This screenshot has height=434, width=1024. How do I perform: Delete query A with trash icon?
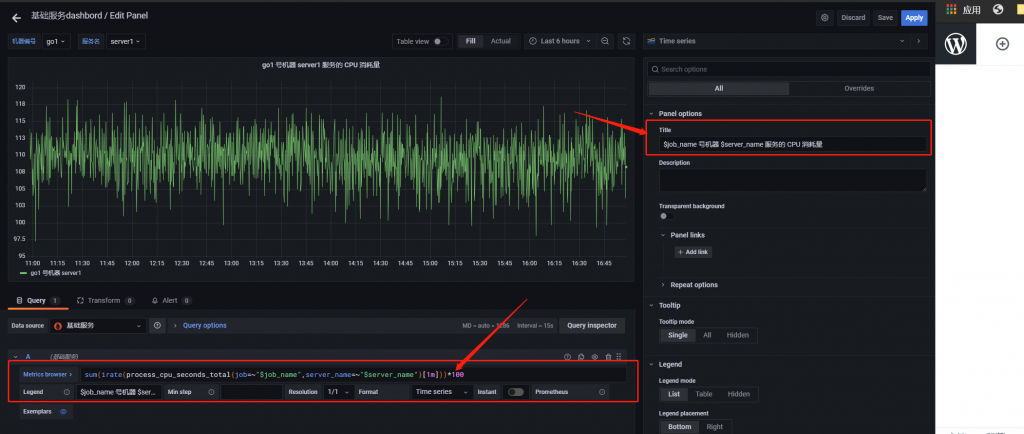pyautogui.click(x=609, y=357)
